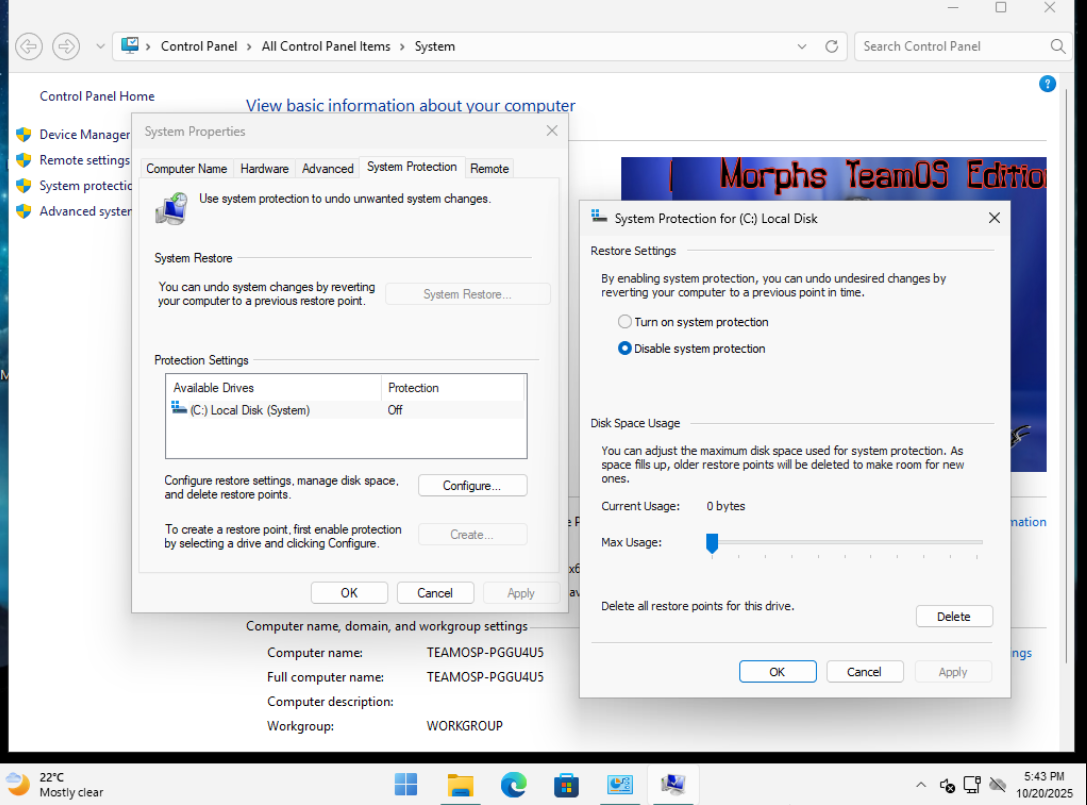Screen dimensions: 1087x805
Task: Click the Control Panel taskbar icon
Action: (x=620, y=784)
